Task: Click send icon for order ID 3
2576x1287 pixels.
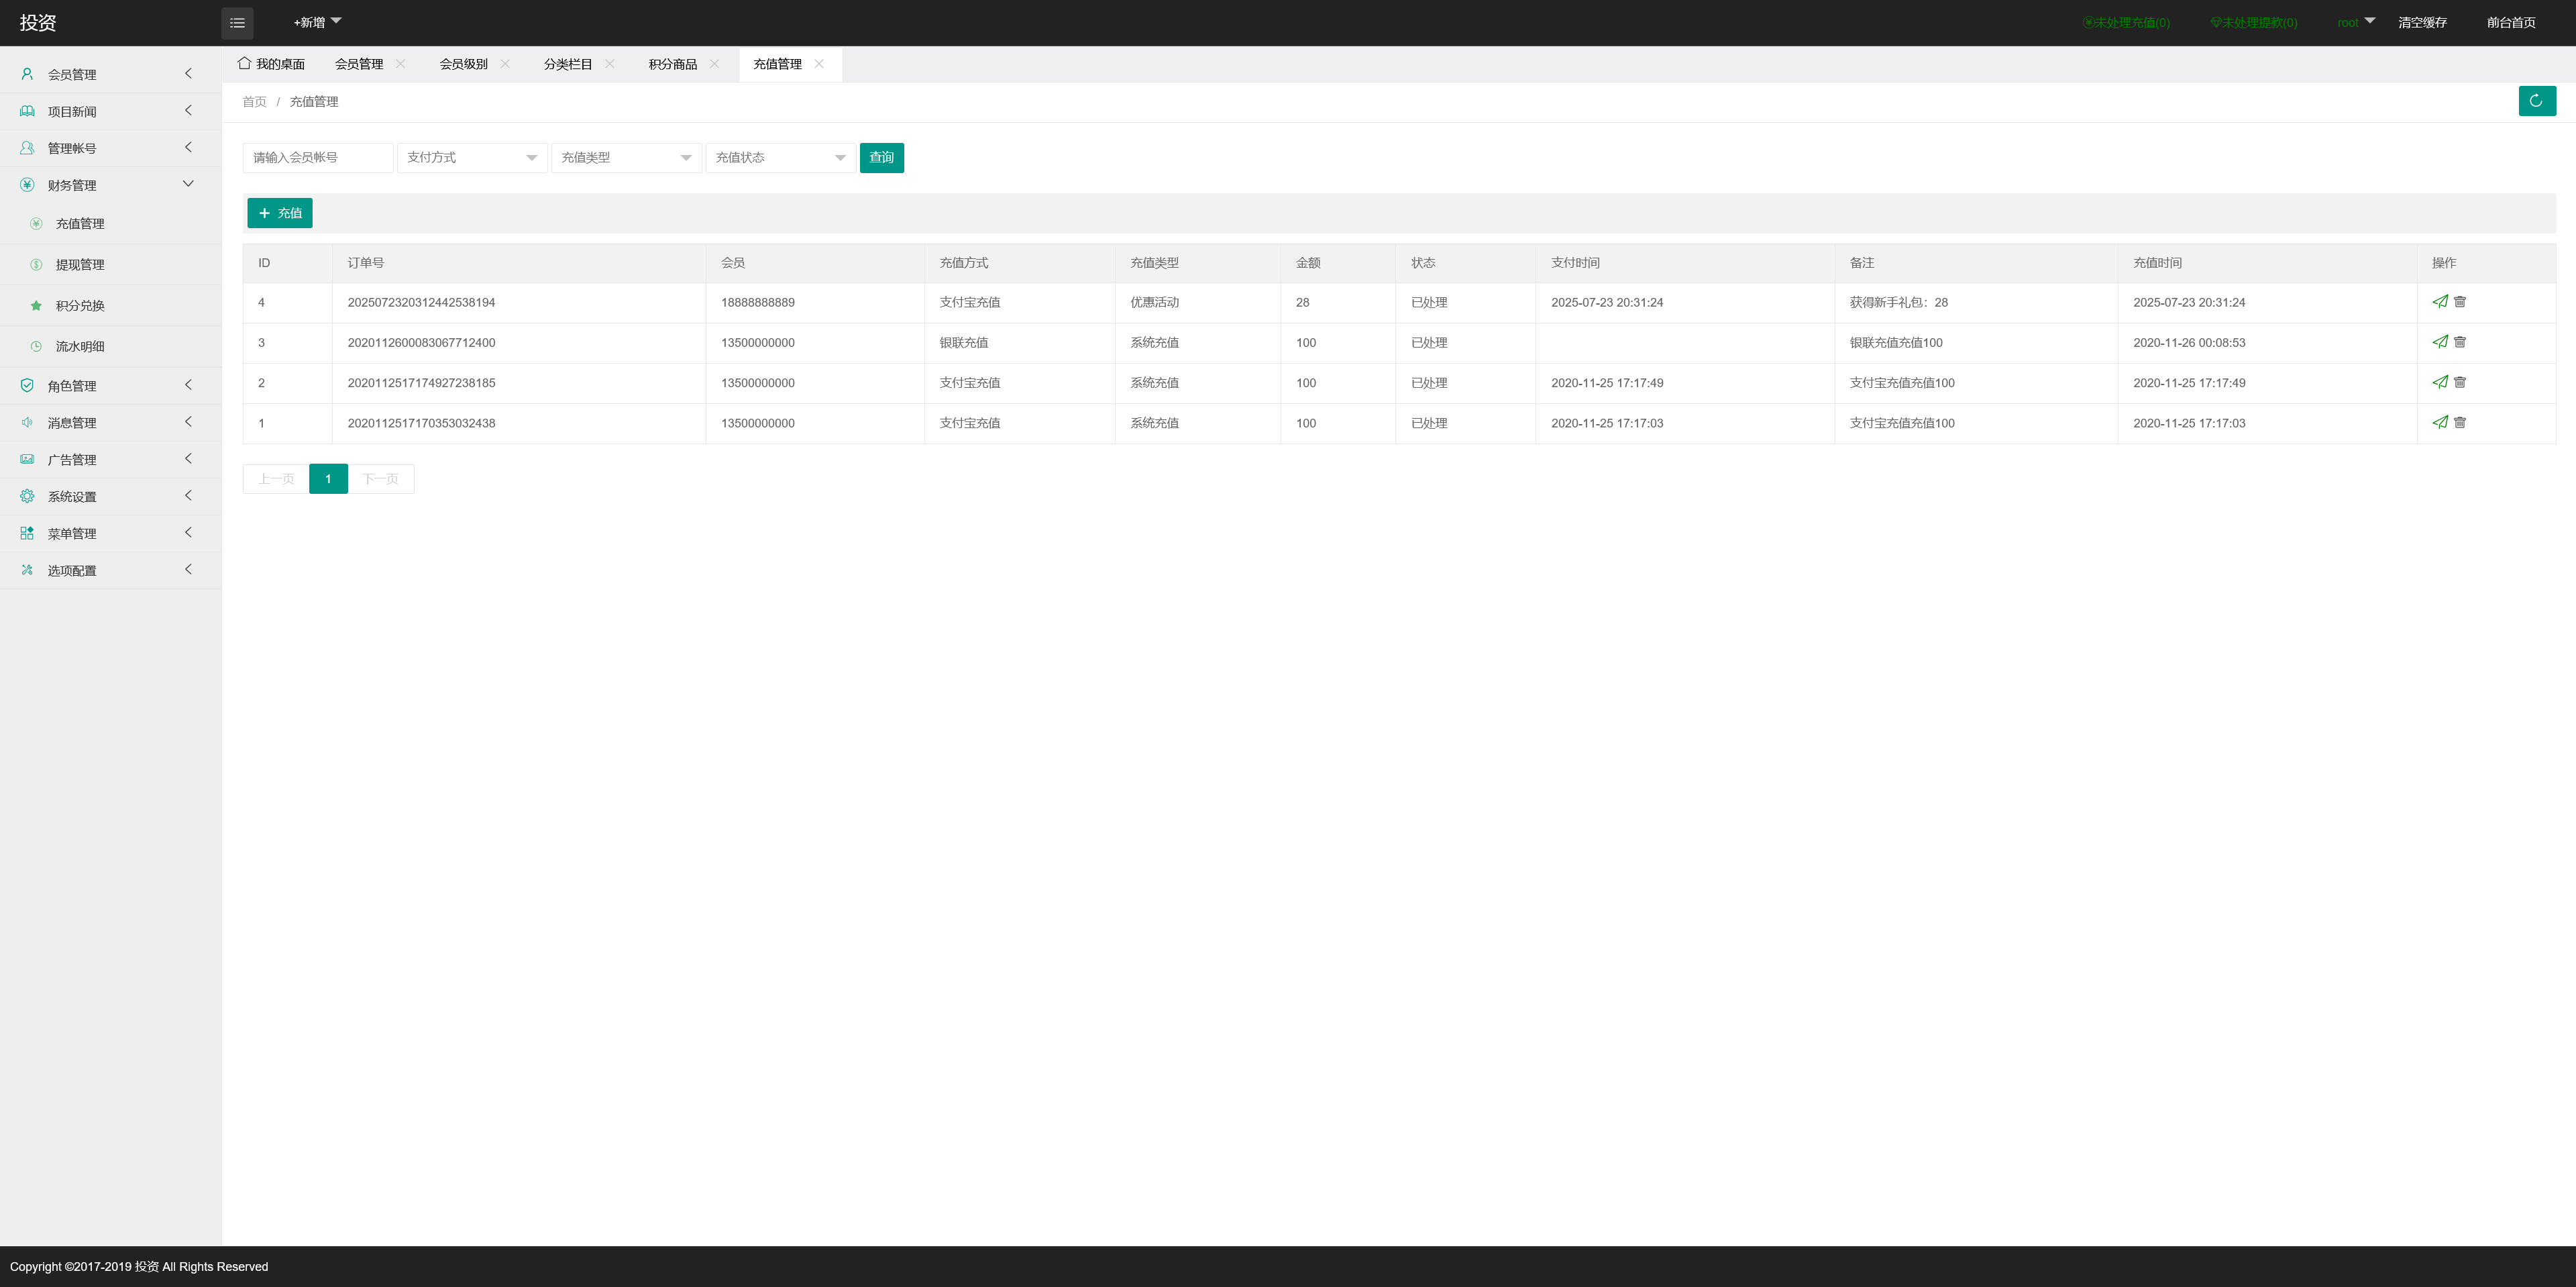Action: (2440, 342)
